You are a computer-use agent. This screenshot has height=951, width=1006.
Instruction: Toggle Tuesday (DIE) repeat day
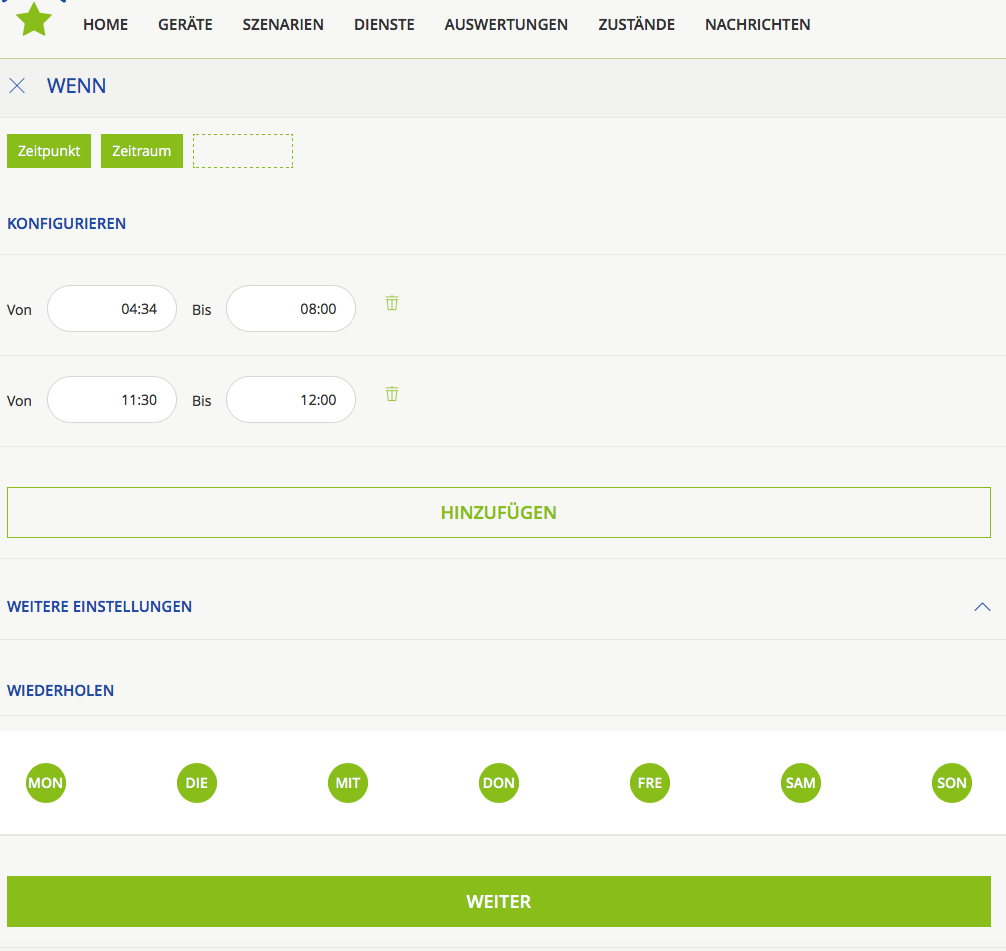tap(197, 783)
